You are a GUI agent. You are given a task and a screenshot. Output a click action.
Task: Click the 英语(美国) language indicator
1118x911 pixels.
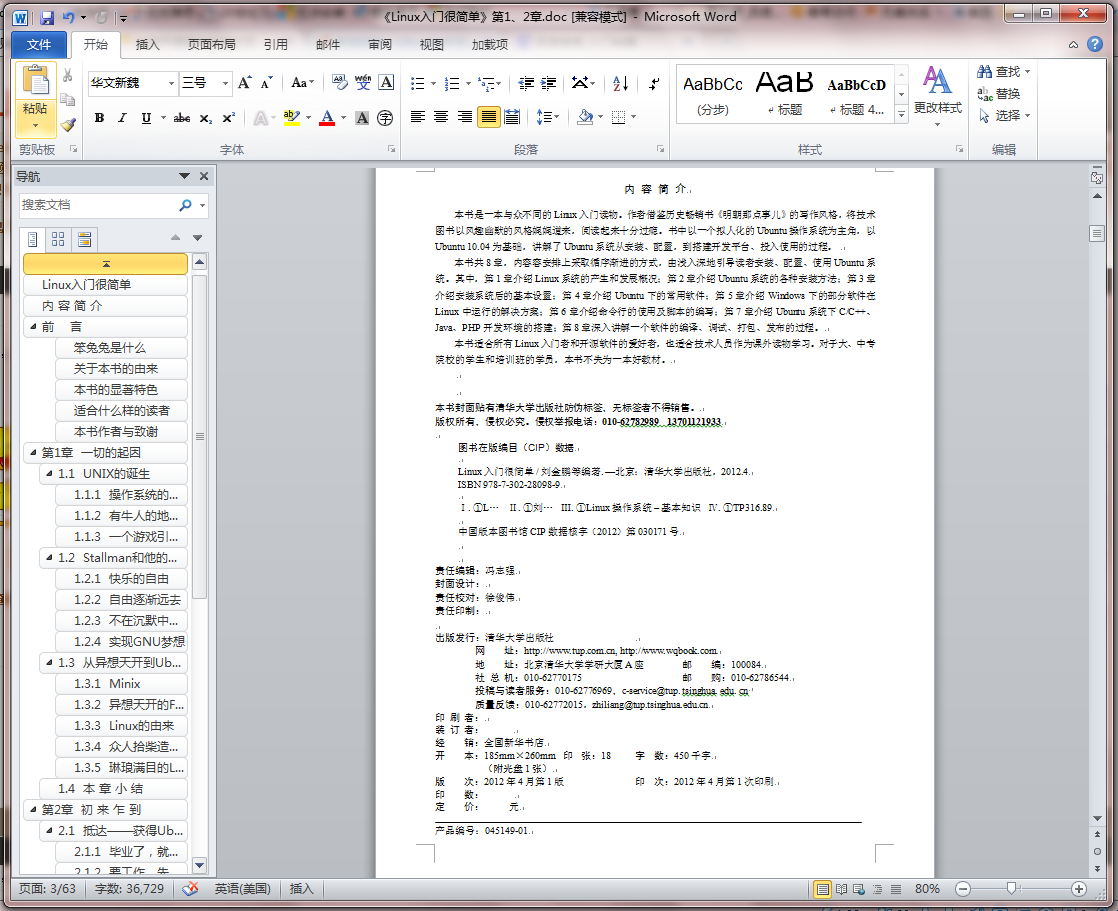tap(242, 889)
